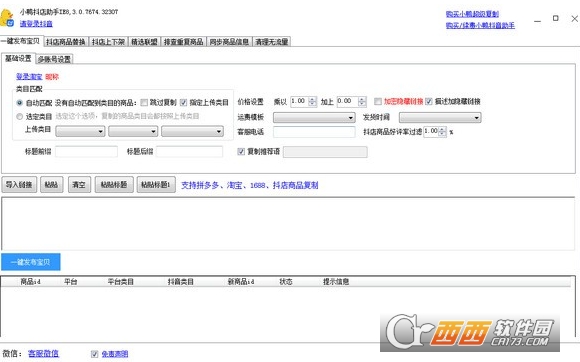580x362 pixels.
Task: Click the blue 一键发布宝贝 publish button
Action: [31, 262]
